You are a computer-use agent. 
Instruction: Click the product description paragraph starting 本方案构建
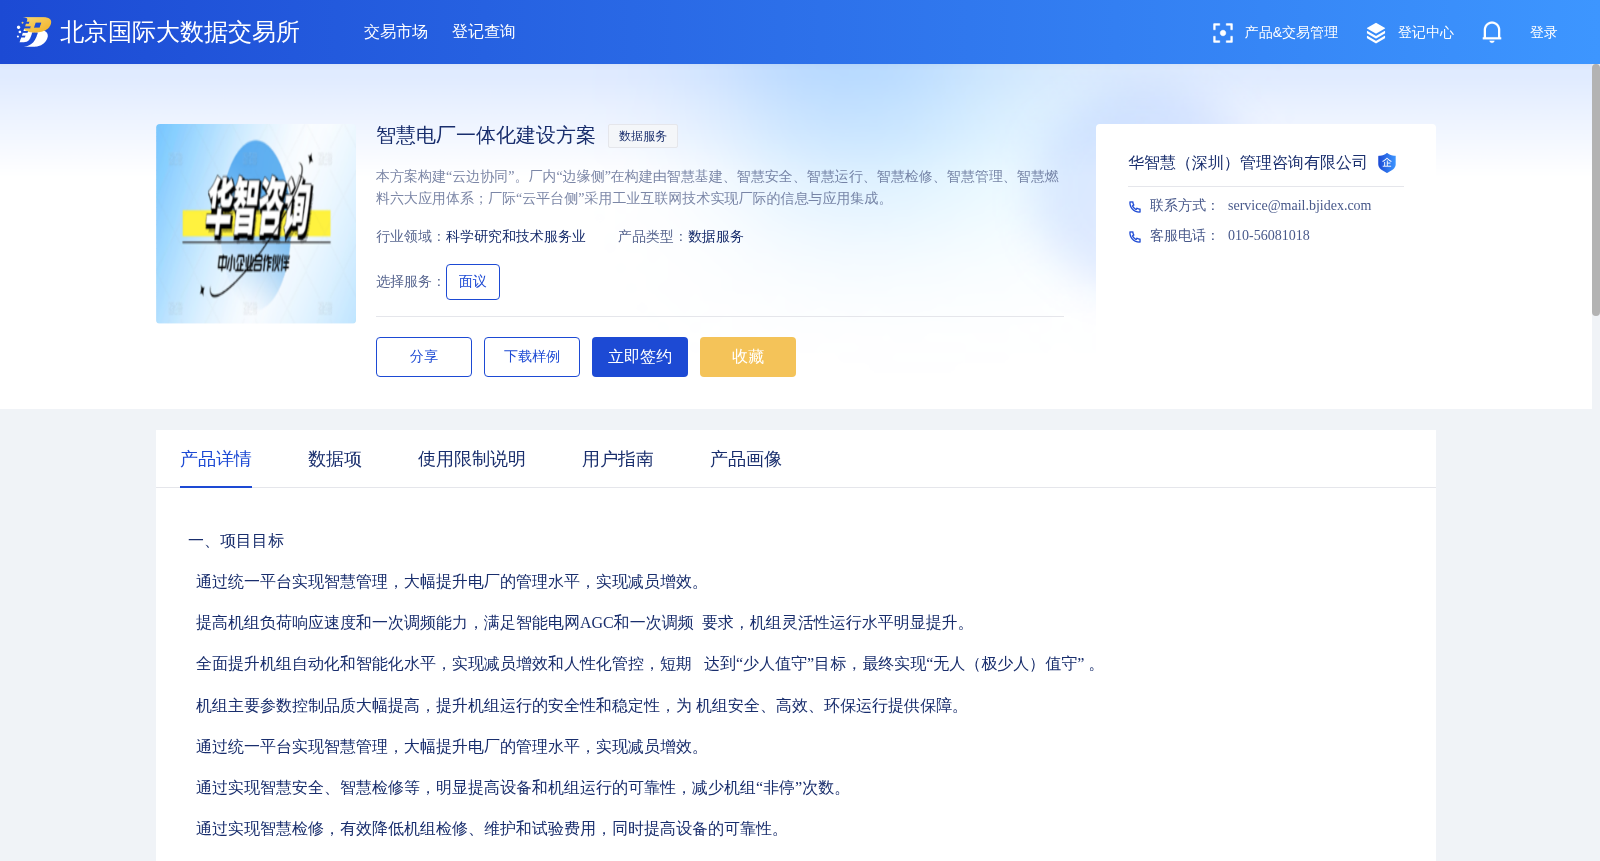click(718, 188)
